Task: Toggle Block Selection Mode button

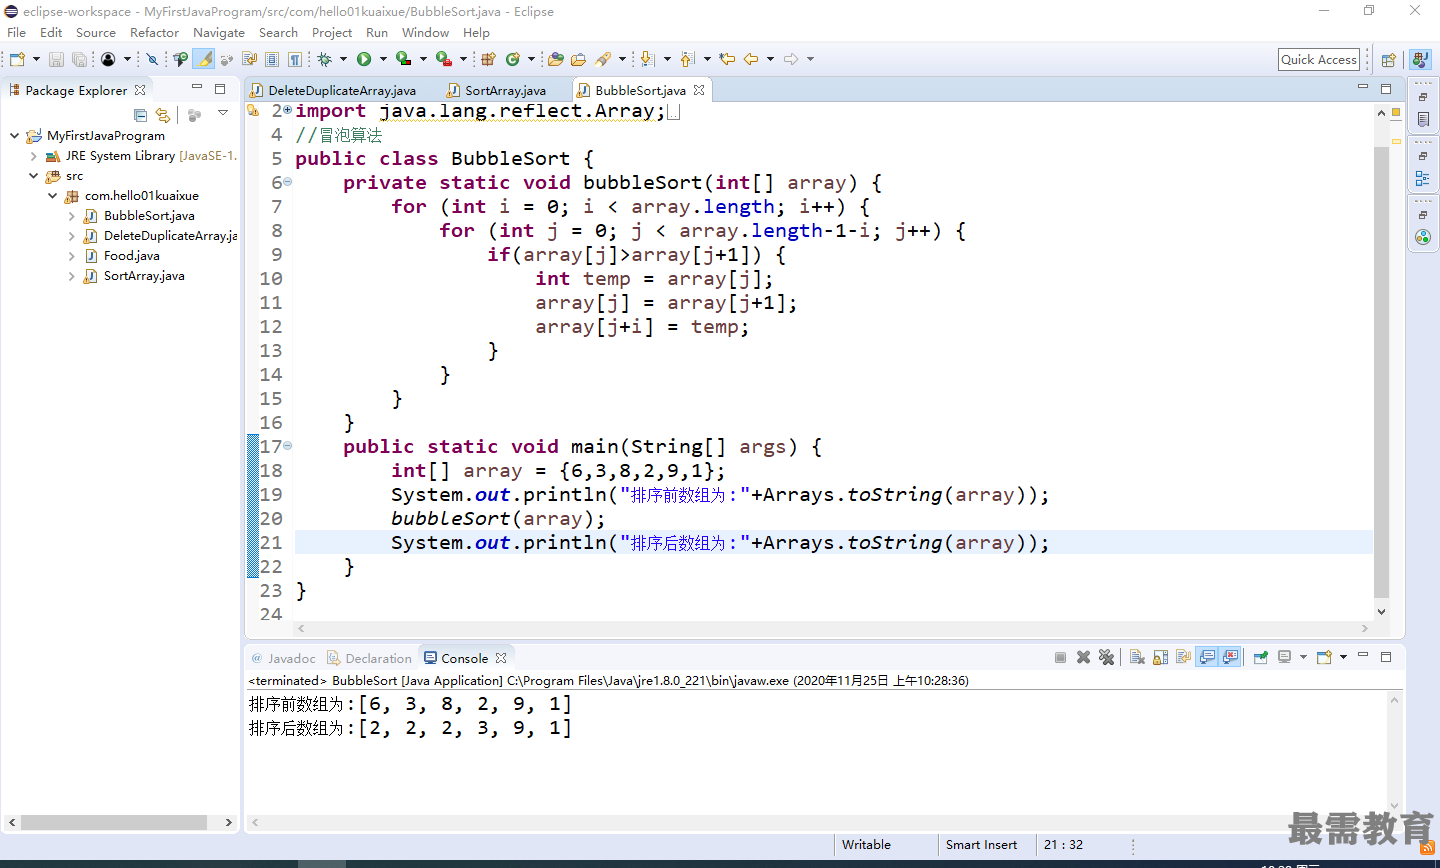Action: [272, 59]
